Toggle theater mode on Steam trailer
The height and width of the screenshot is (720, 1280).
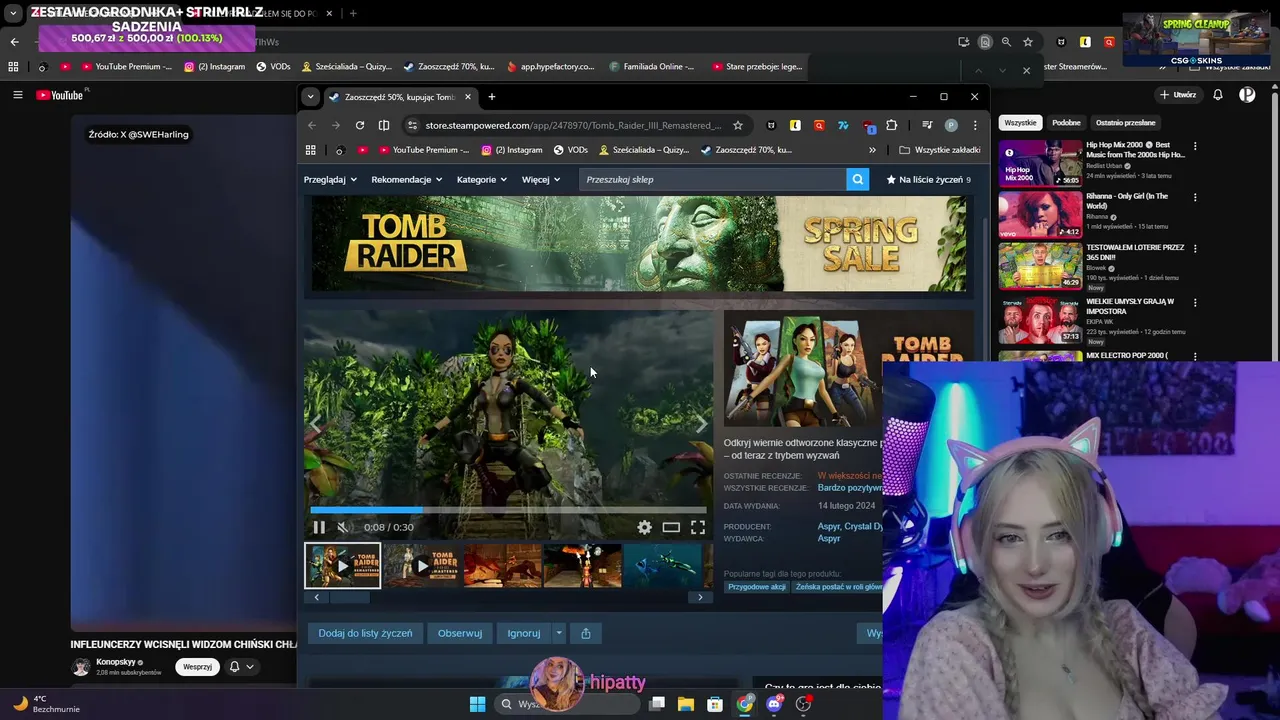coord(671,527)
